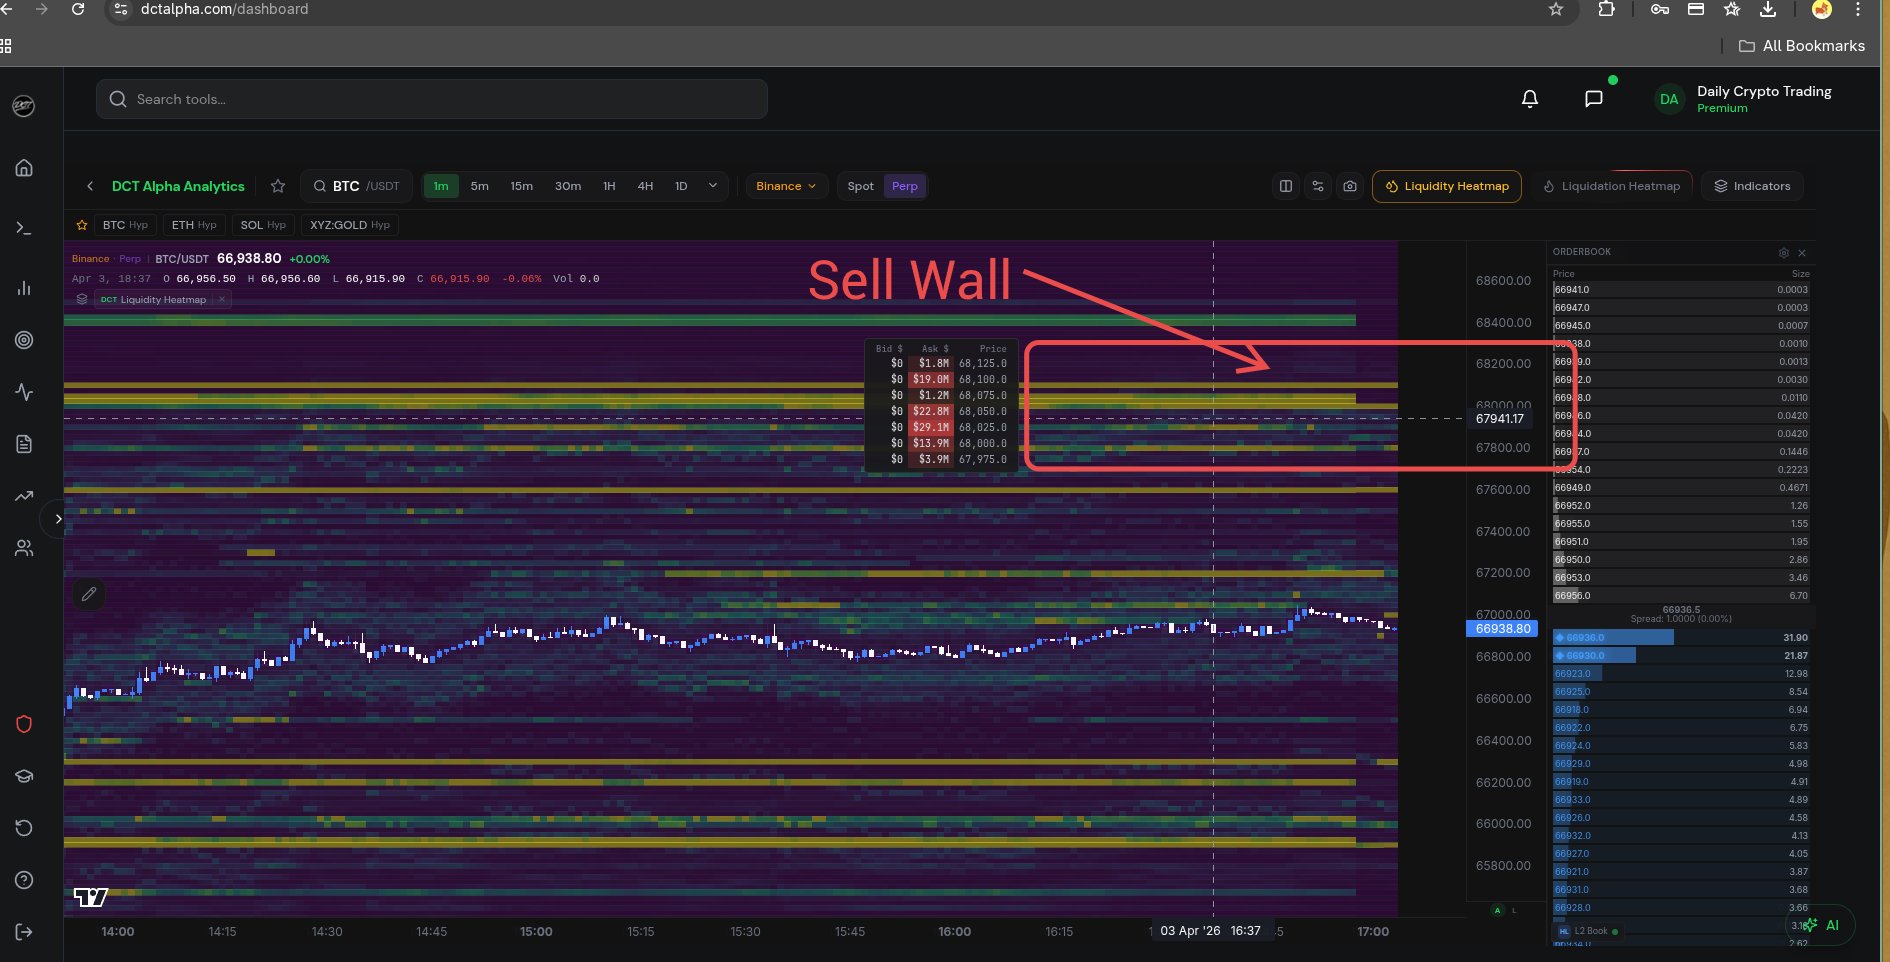The width and height of the screenshot is (1890, 962).
Task: Open chart settings sliders icon
Action: tap(1318, 186)
